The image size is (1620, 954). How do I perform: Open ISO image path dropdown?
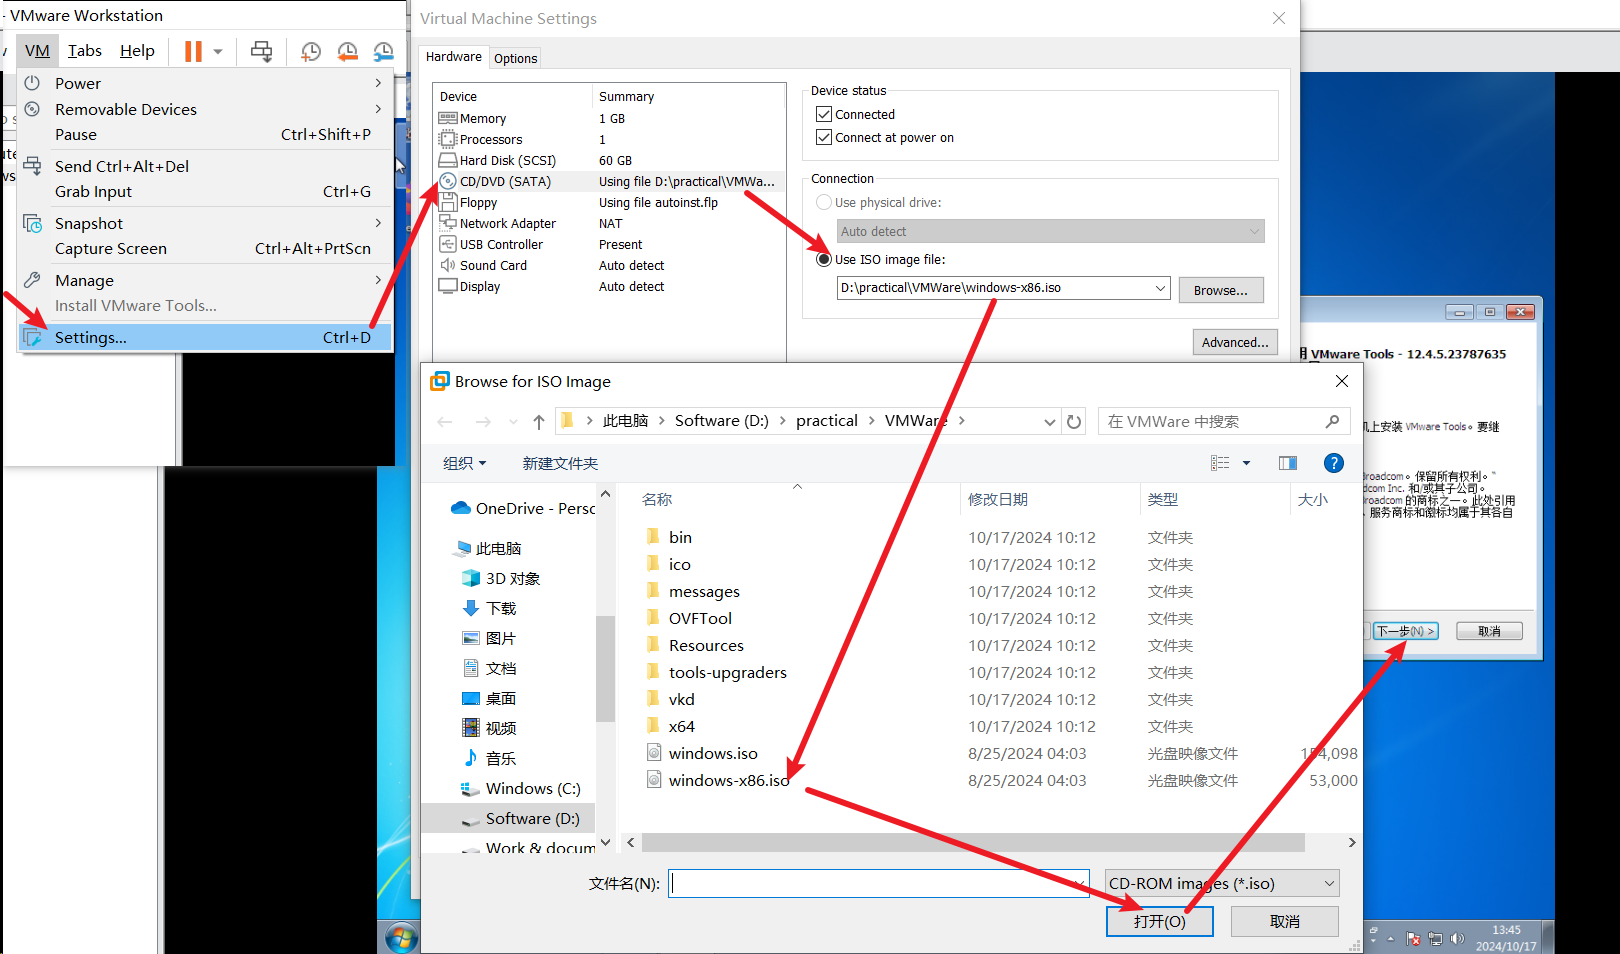tap(1160, 289)
